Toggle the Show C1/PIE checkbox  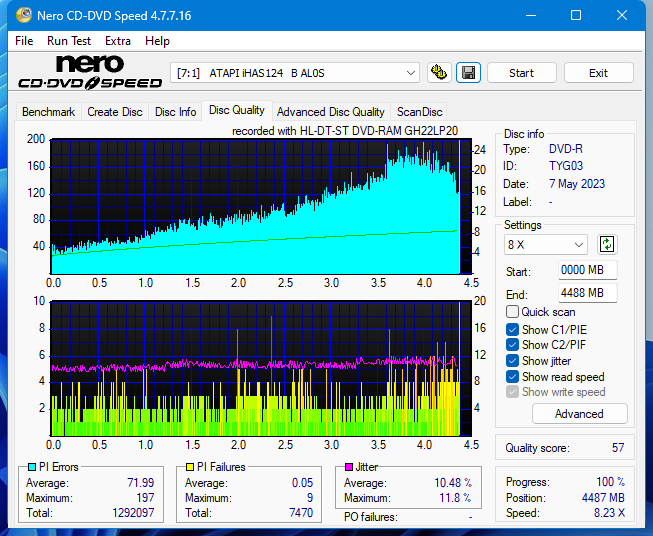pyautogui.click(x=513, y=329)
